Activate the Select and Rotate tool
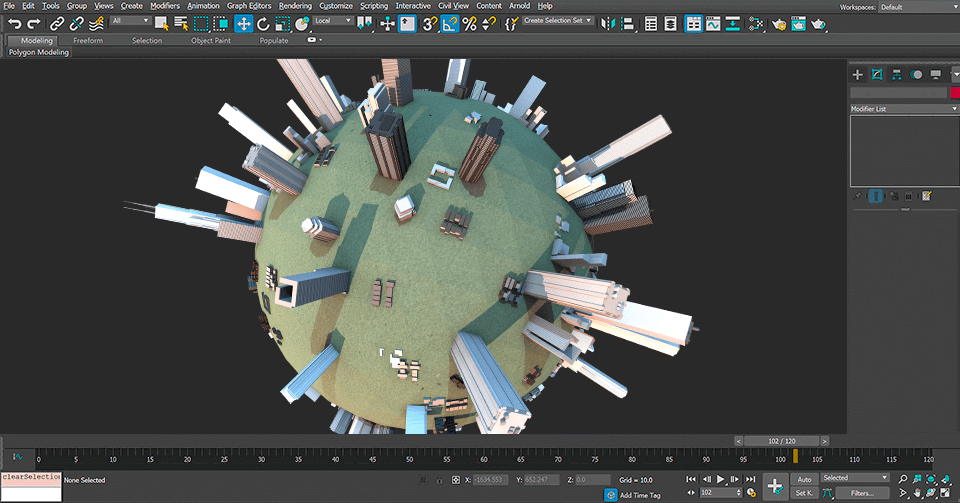The width and height of the screenshot is (960, 503). pyautogui.click(x=263, y=24)
